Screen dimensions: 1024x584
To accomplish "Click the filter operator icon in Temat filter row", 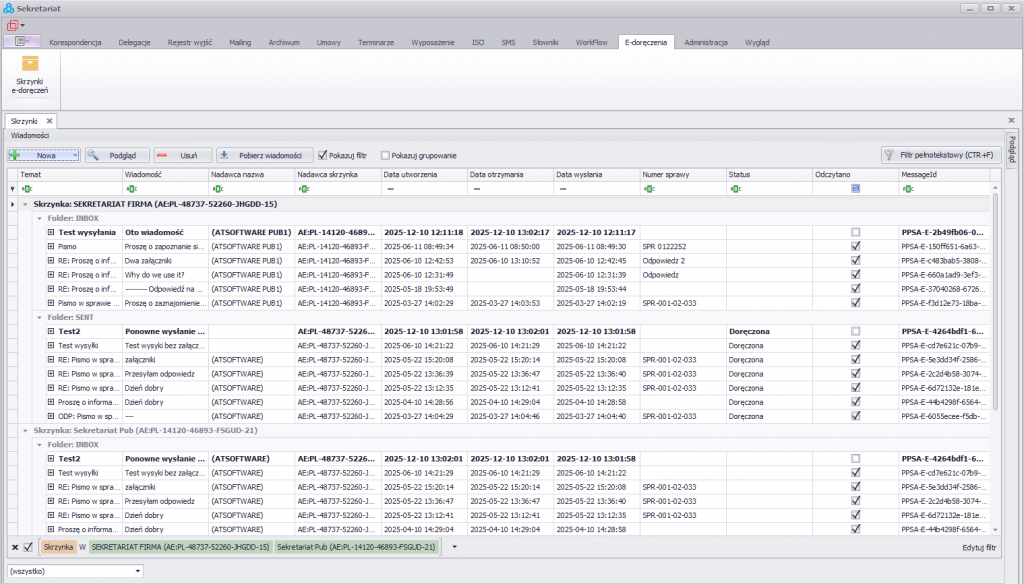I will (26, 188).
